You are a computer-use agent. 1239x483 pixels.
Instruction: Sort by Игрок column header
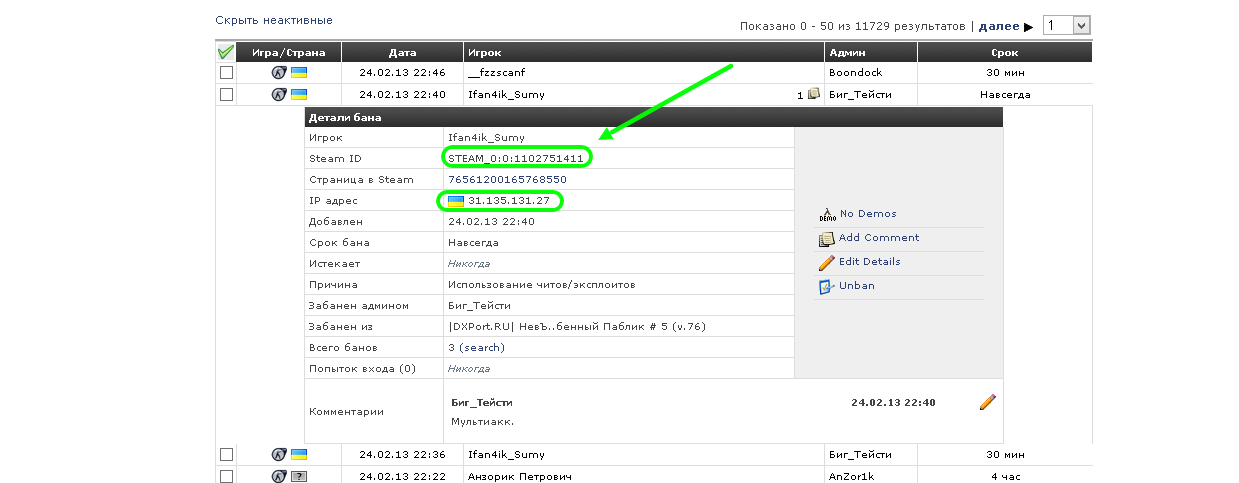tap(645, 52)
